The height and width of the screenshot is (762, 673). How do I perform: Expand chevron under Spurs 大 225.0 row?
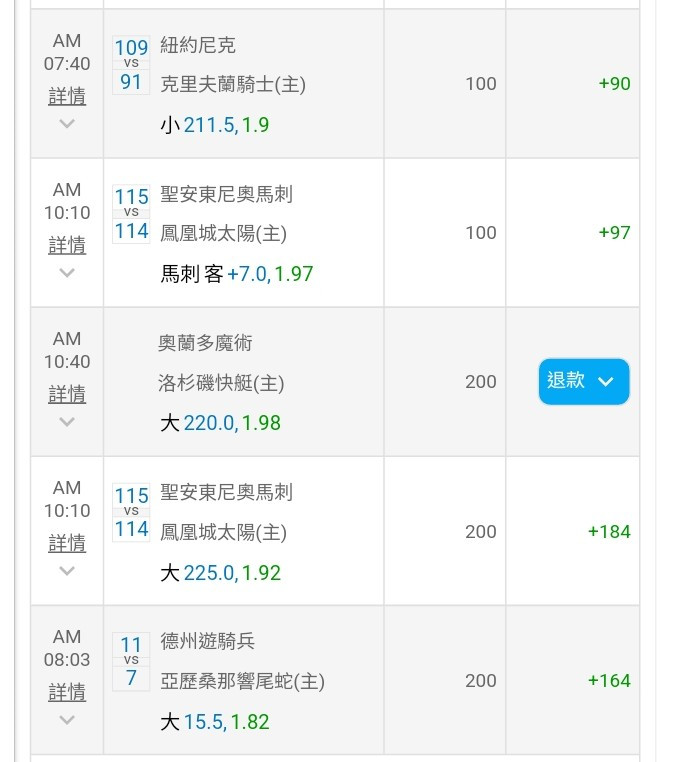tap(67, 571)
